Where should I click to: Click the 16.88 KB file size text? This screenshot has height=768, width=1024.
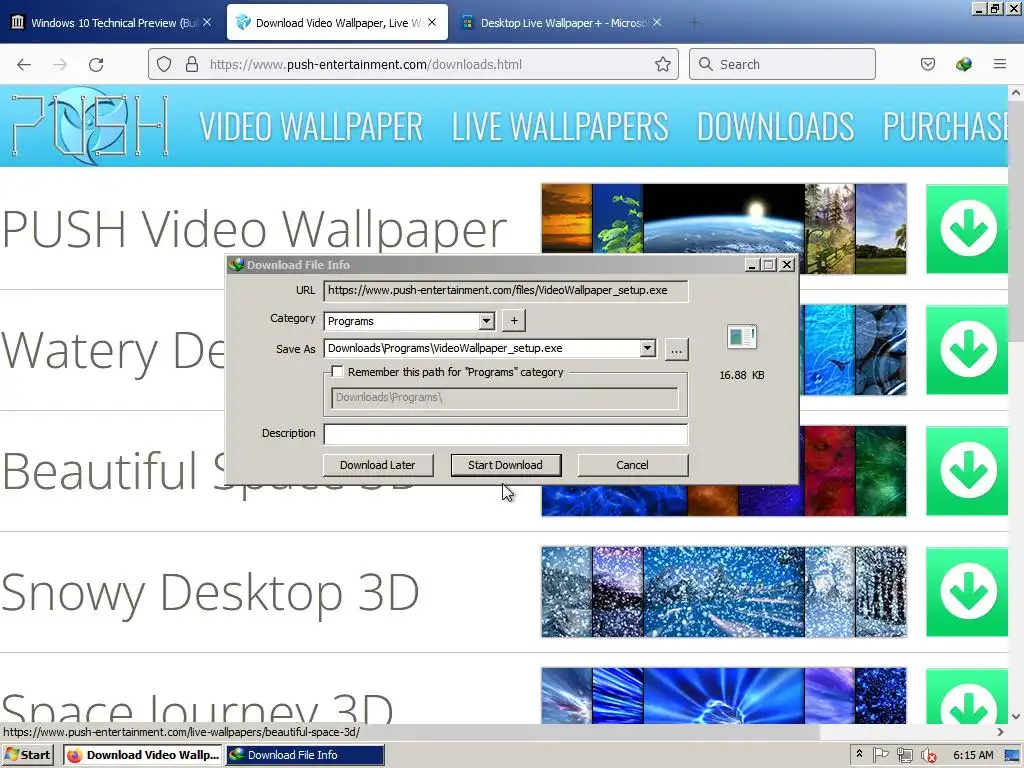pyautogui.click(x=741, y=375)
